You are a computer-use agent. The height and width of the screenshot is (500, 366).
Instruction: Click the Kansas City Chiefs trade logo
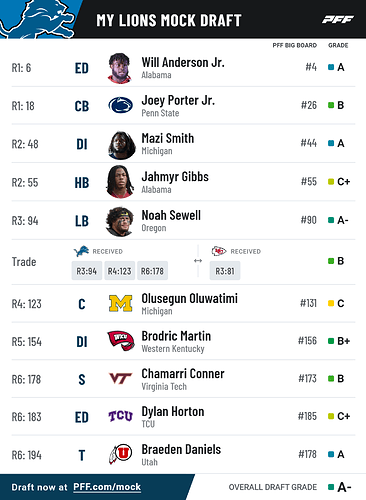[219, 251]
